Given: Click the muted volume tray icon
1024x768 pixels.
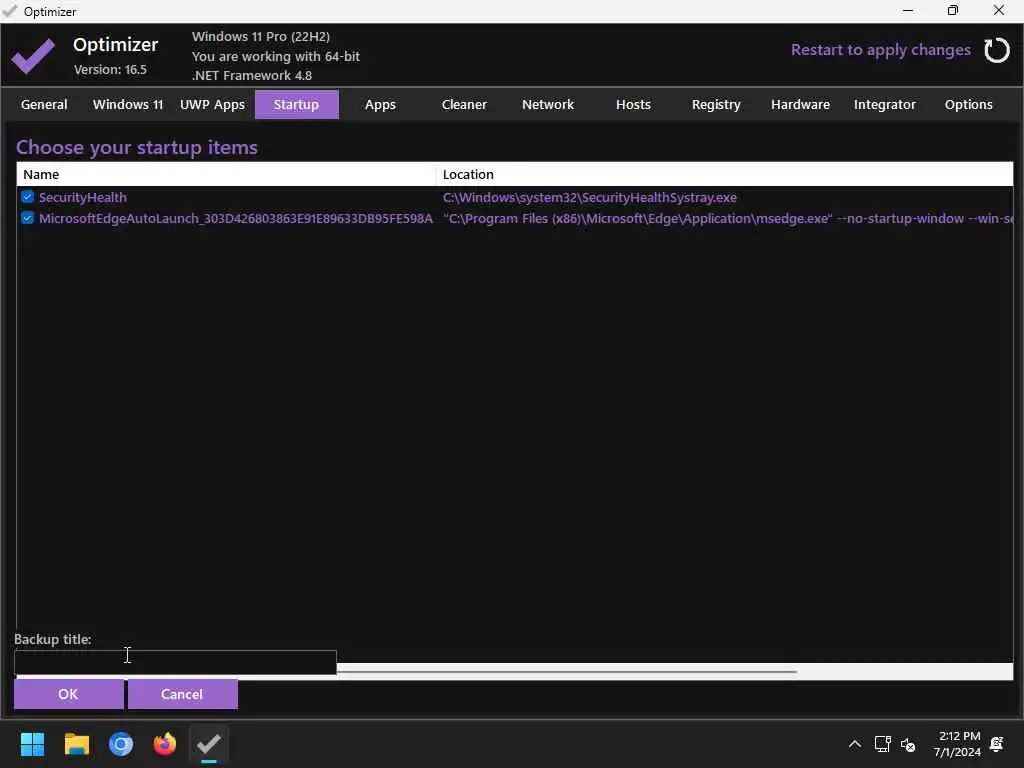Looking at the screenshot, I should click(x=908, y=744).
